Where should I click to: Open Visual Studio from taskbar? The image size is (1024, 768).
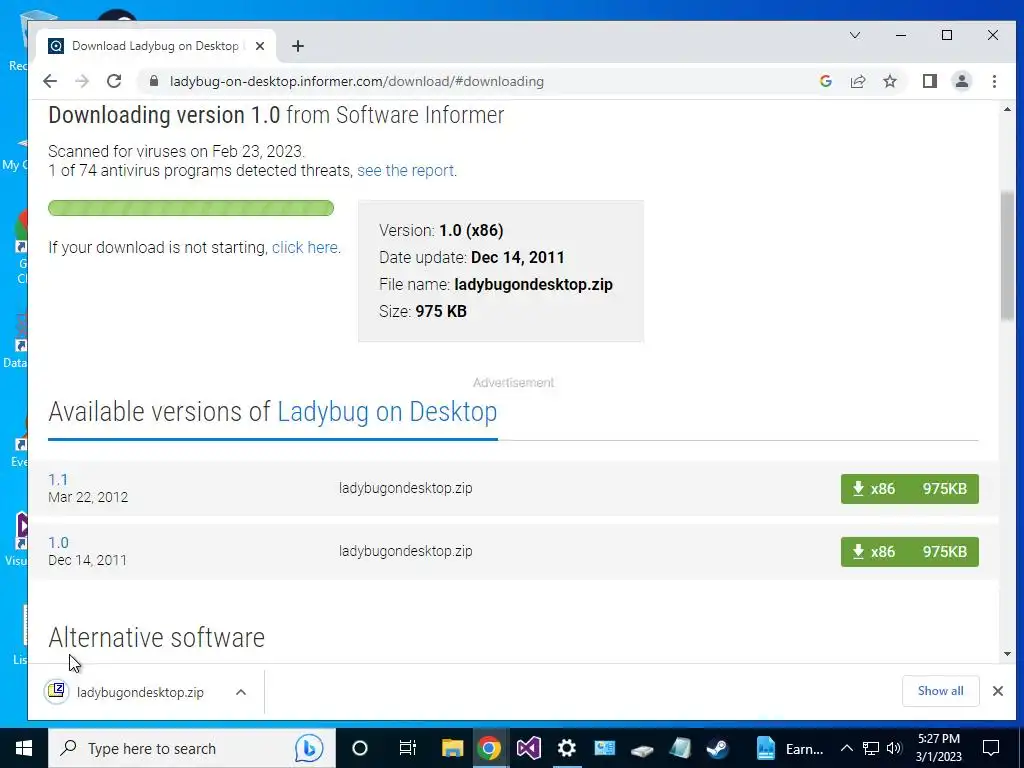(x=528, y=748)
